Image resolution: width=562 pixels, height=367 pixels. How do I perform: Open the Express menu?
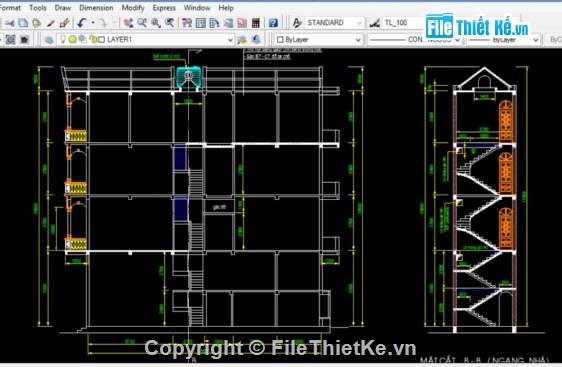point(164,8)
